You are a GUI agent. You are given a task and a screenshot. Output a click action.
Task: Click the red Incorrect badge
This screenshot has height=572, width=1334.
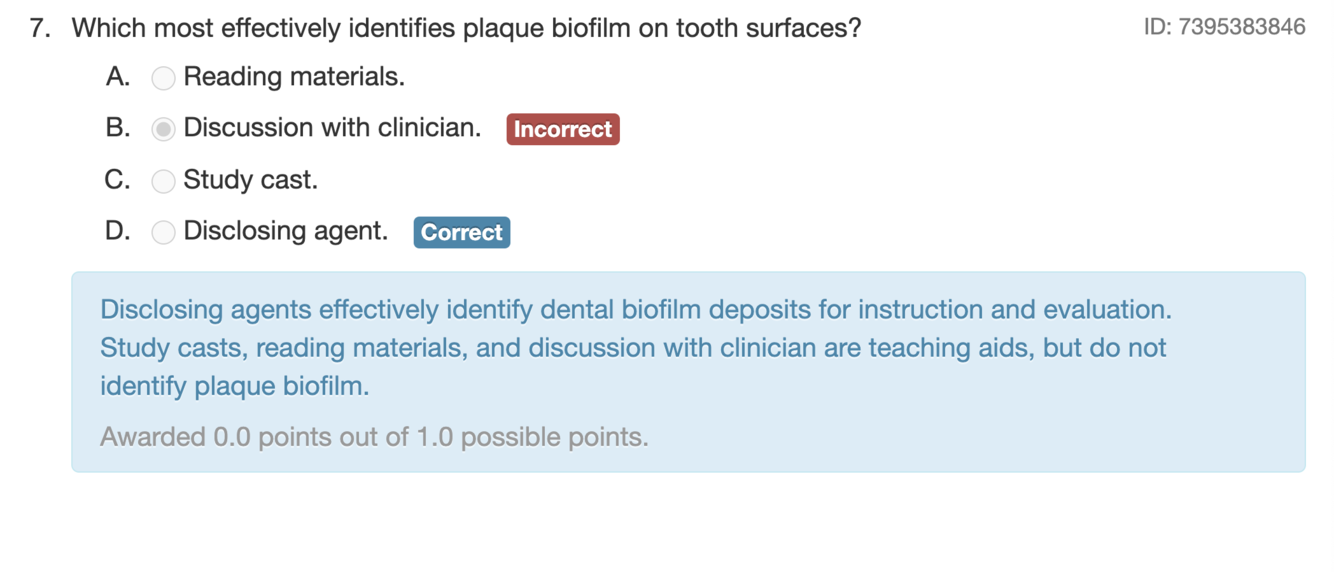point(563,129)
